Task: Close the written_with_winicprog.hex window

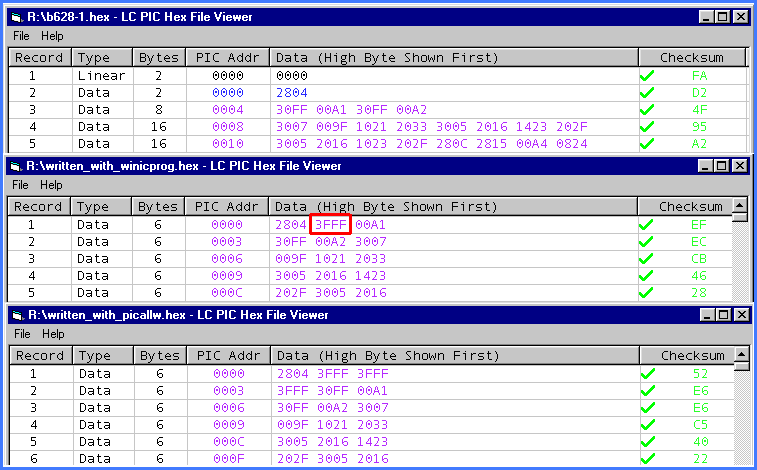Action: [x=740, y=166]
